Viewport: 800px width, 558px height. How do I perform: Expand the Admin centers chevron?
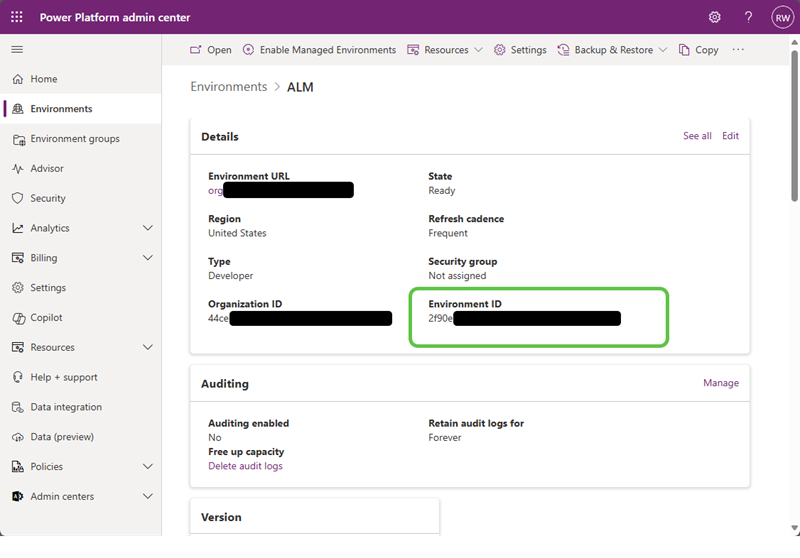148,496
